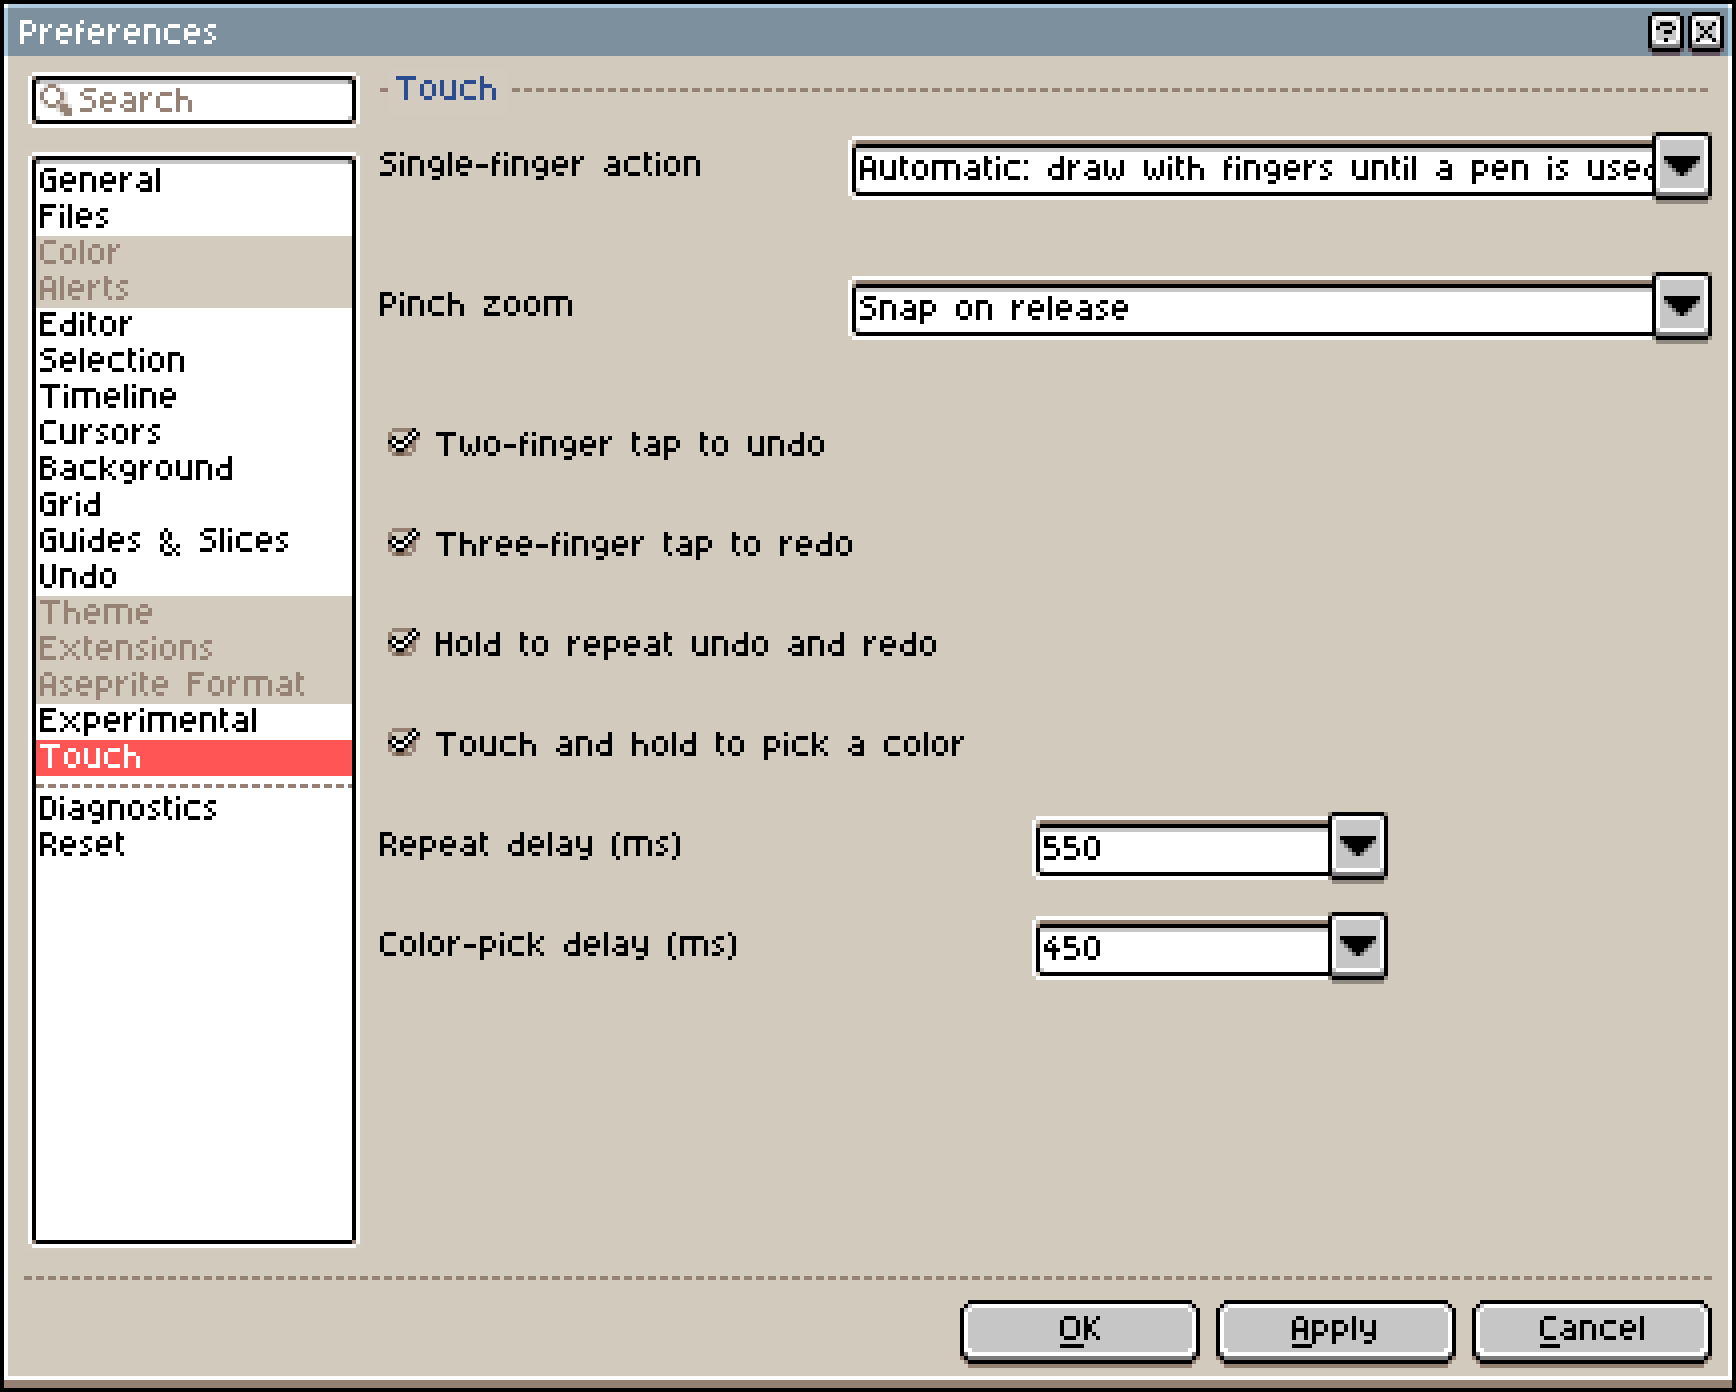Go to the Extensions section
The image size is (1736, 1392).
[194, 648]
